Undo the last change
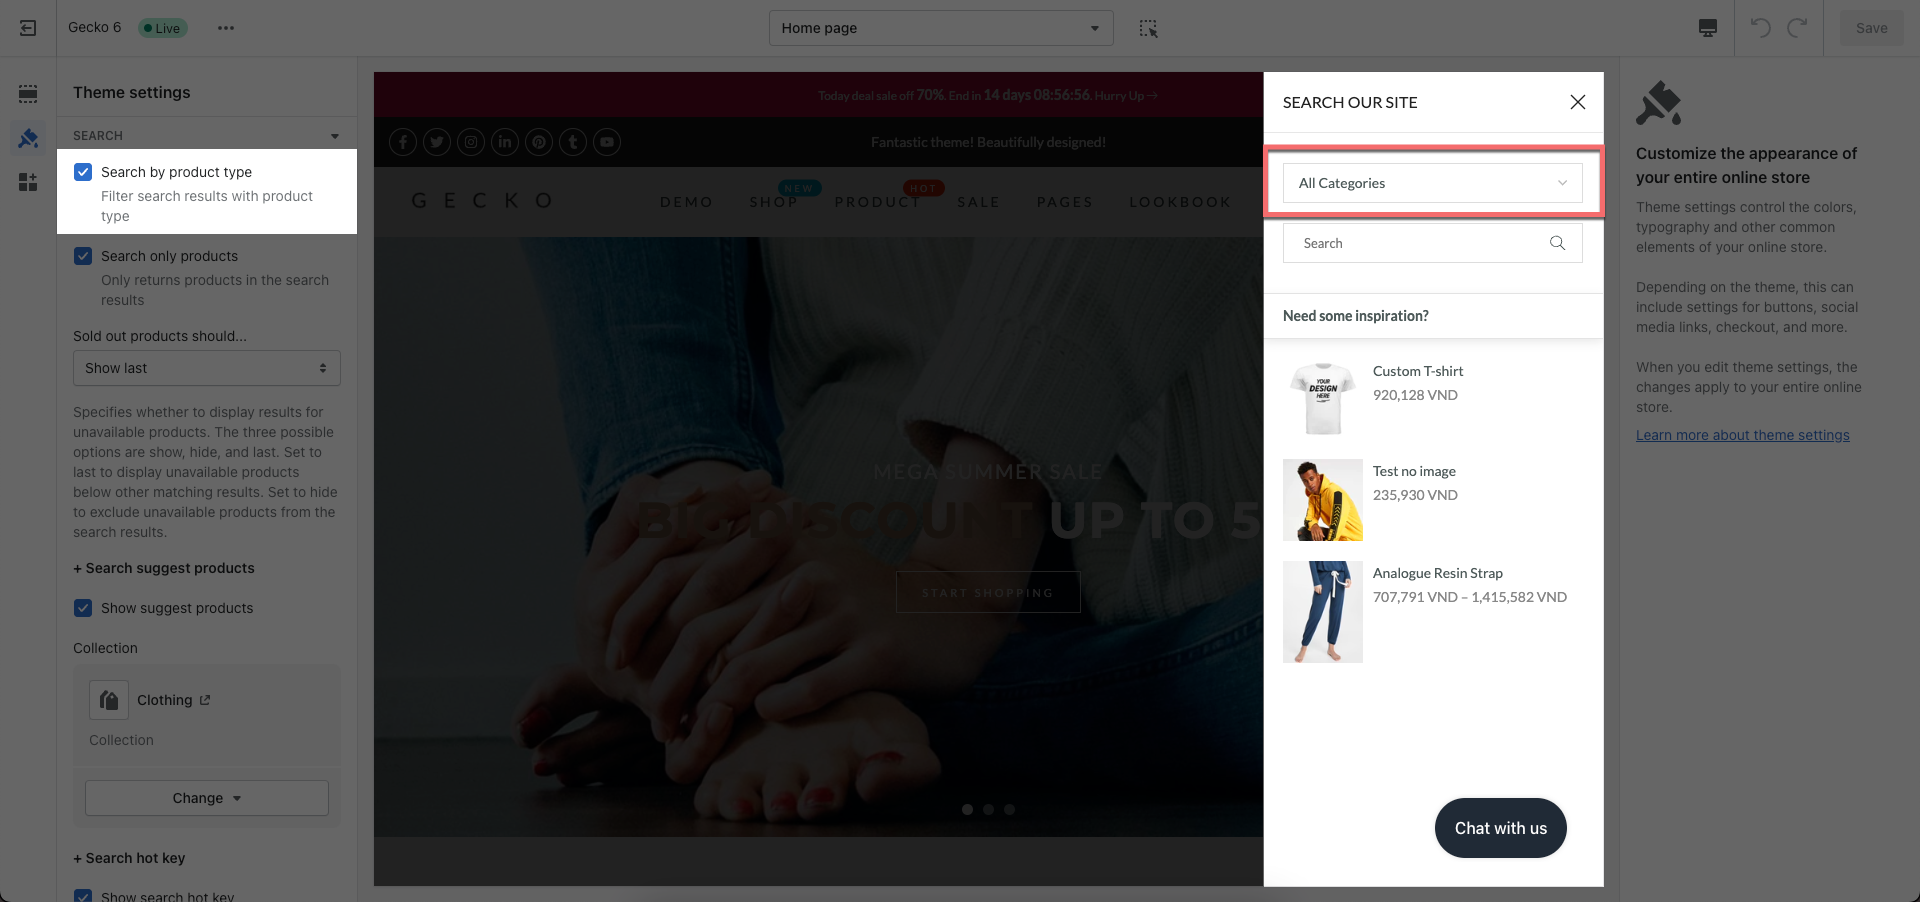1920x902 pixels. [1761, 28]
